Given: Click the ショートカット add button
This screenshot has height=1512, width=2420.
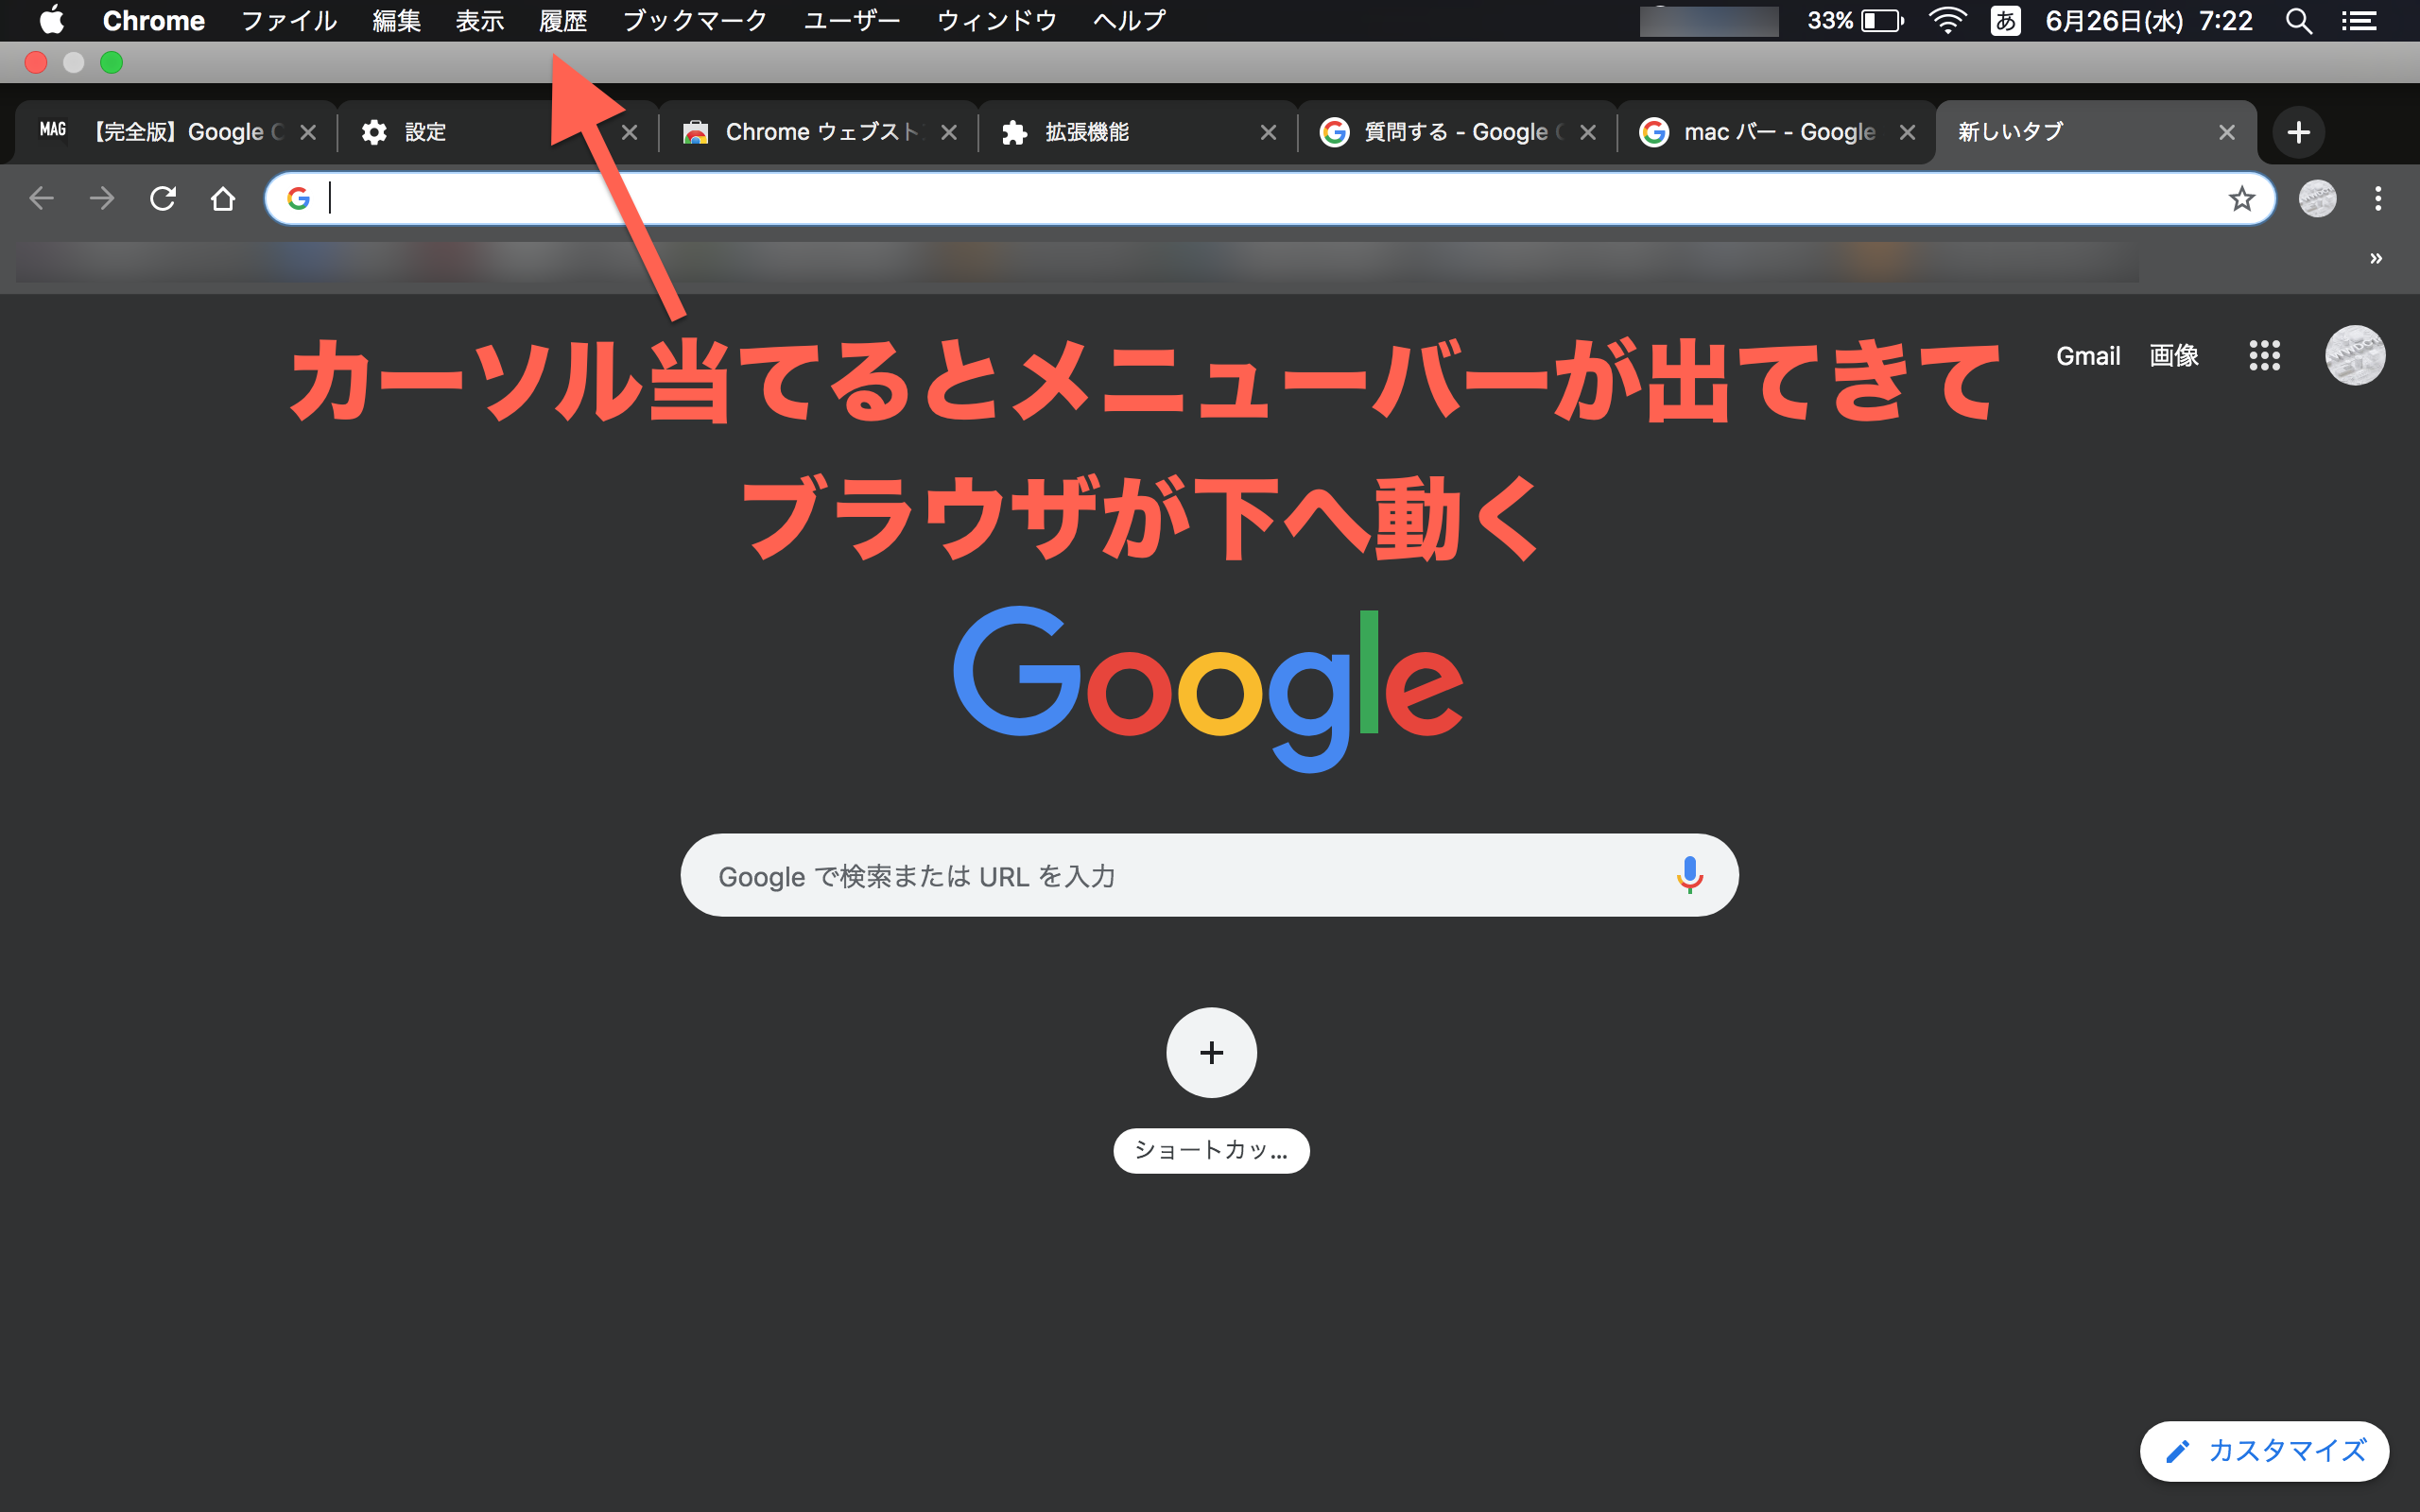Looking at the screenshot, I should [1211, 1051].
